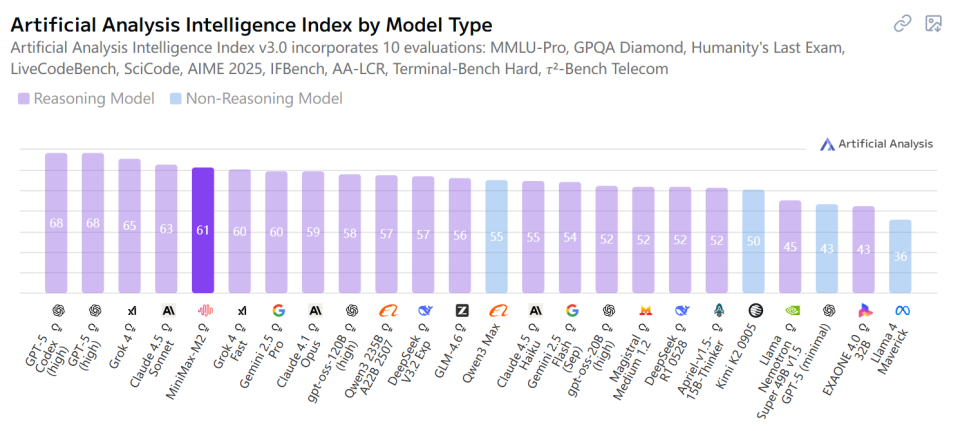Click the Kimi K2 0905 bar
960x431 pixels.
754,242
